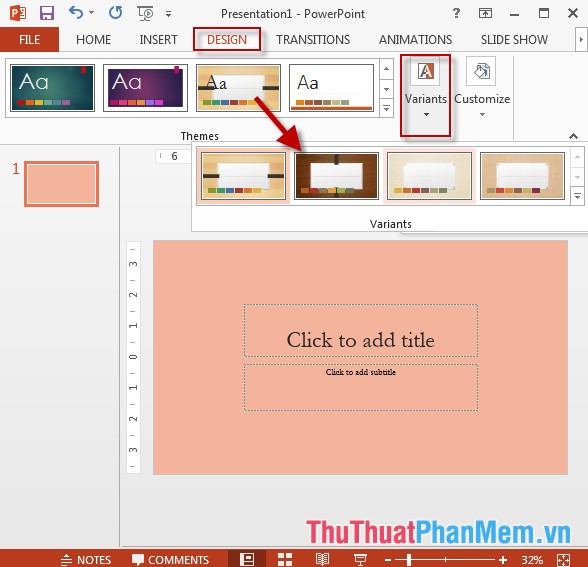
Task: Select the light wood first variant
Action: (243, 176)
